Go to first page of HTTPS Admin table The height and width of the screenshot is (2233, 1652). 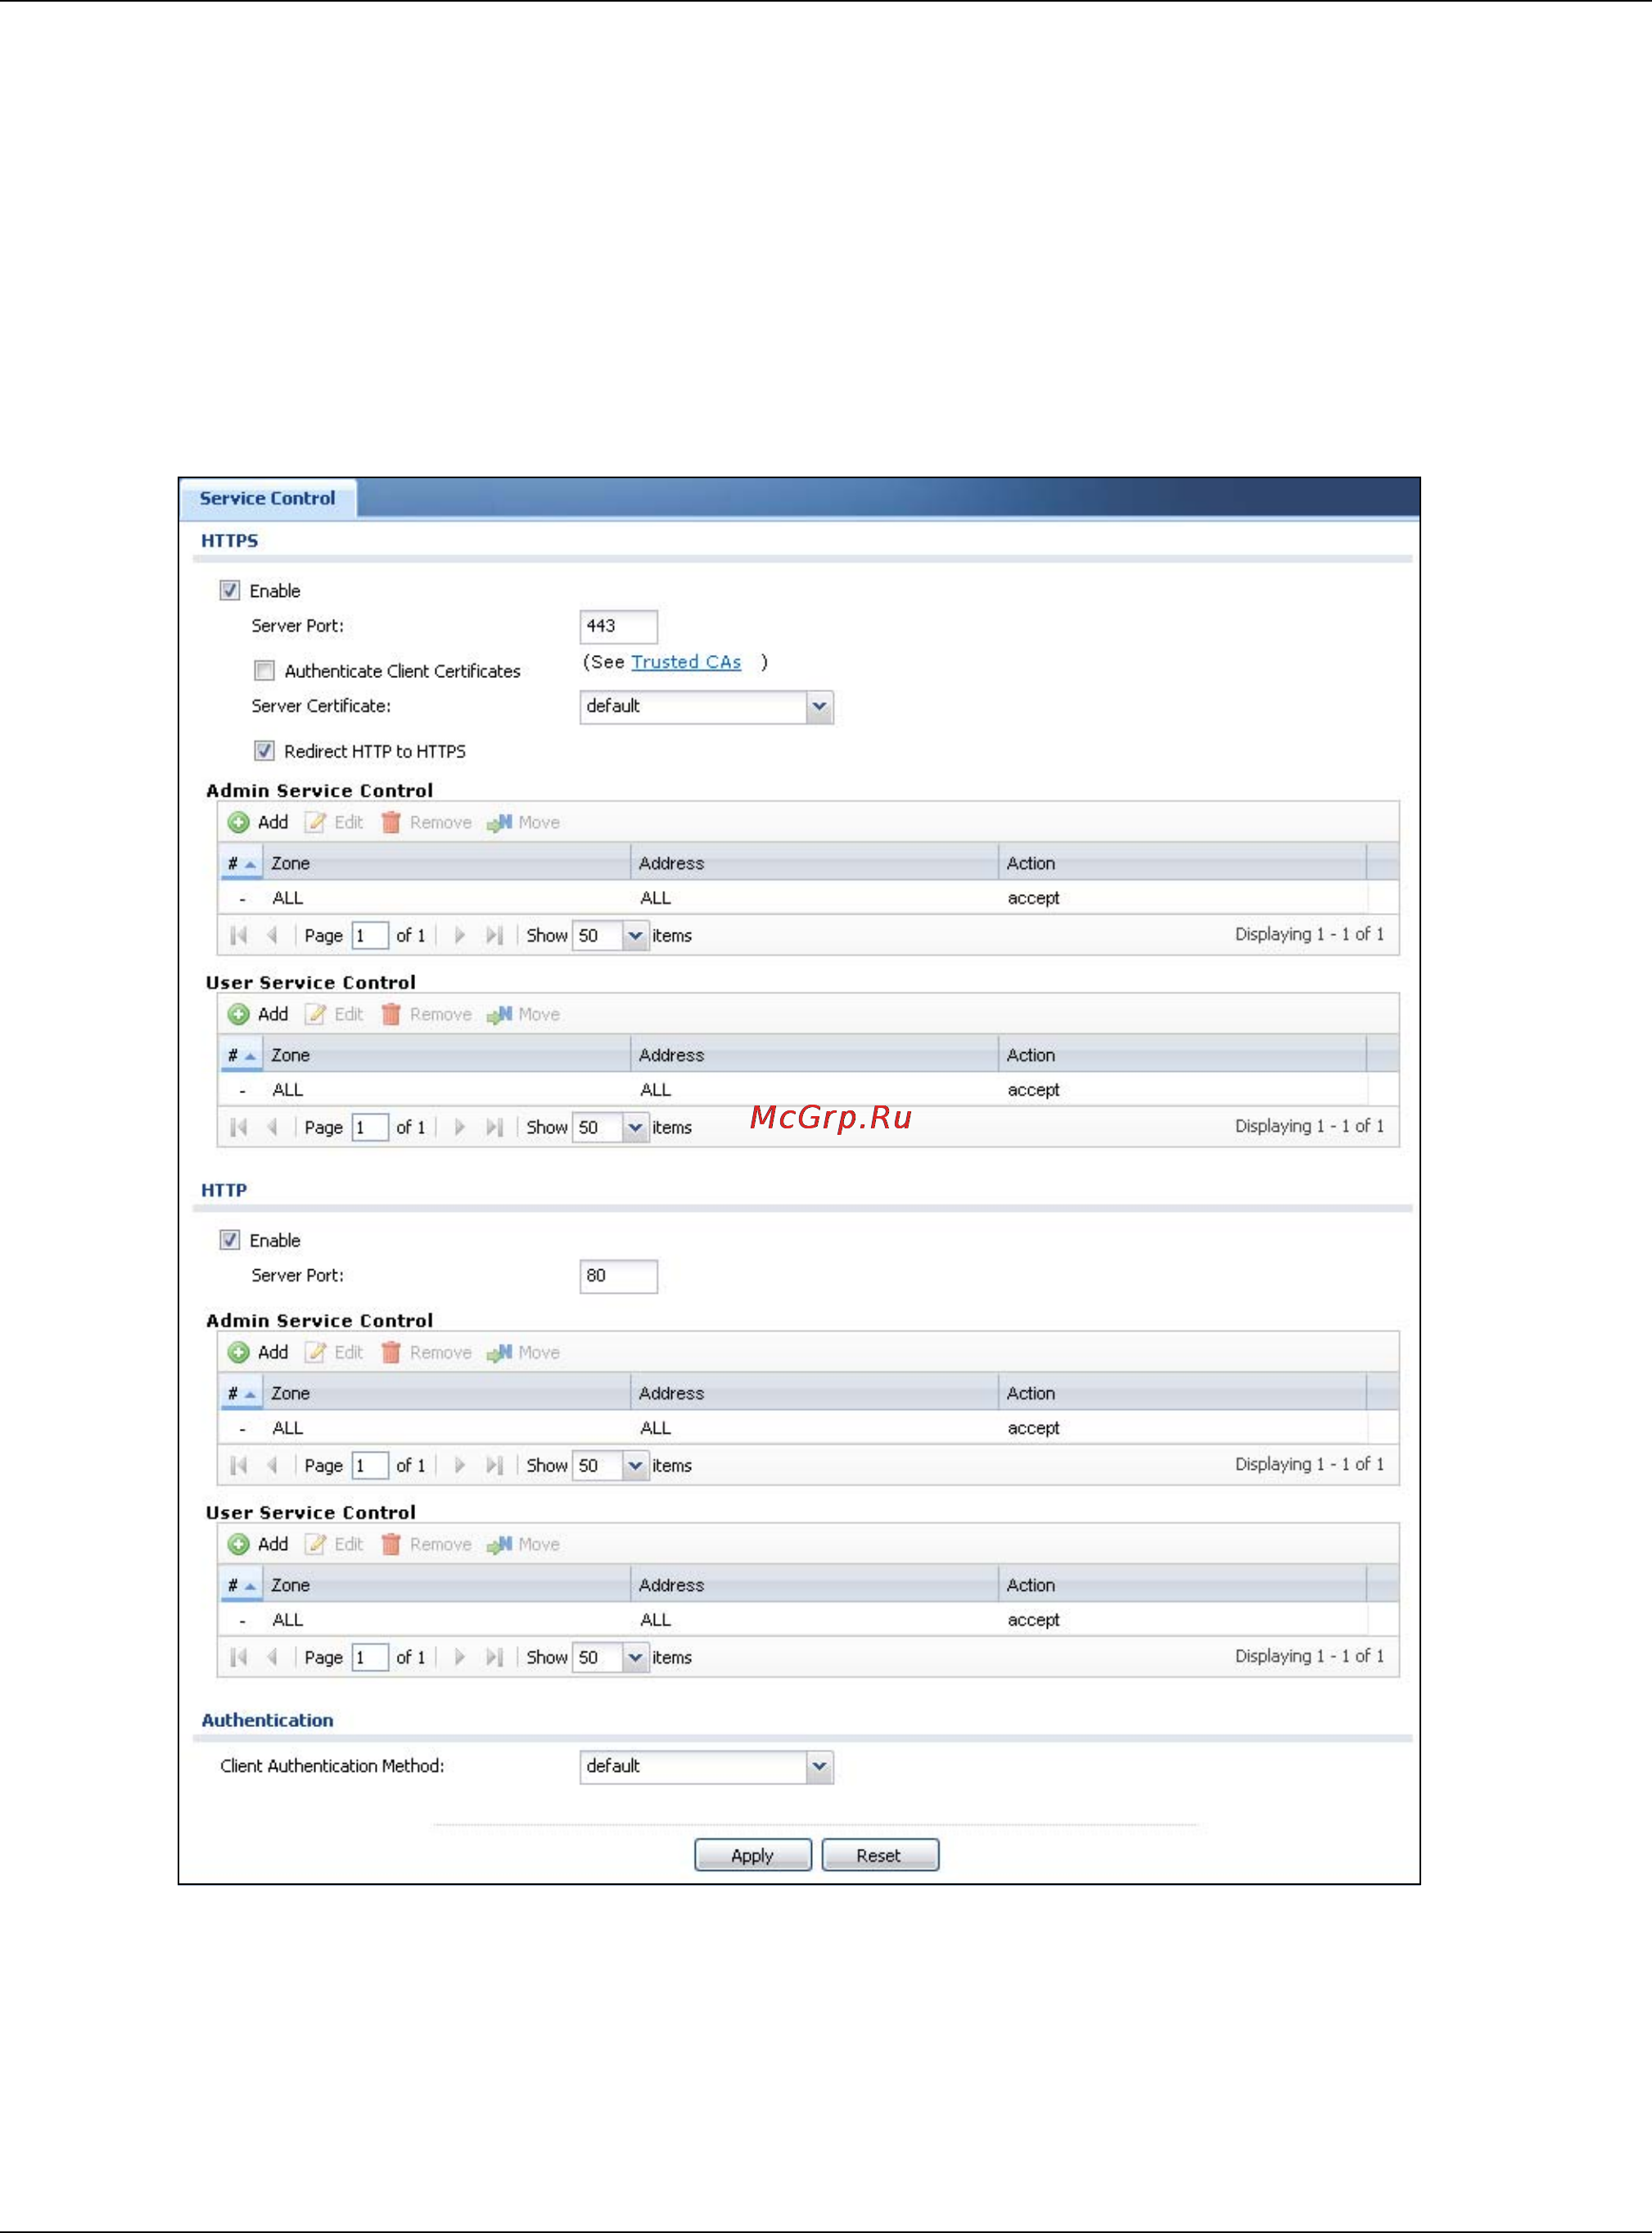point(238,935)
